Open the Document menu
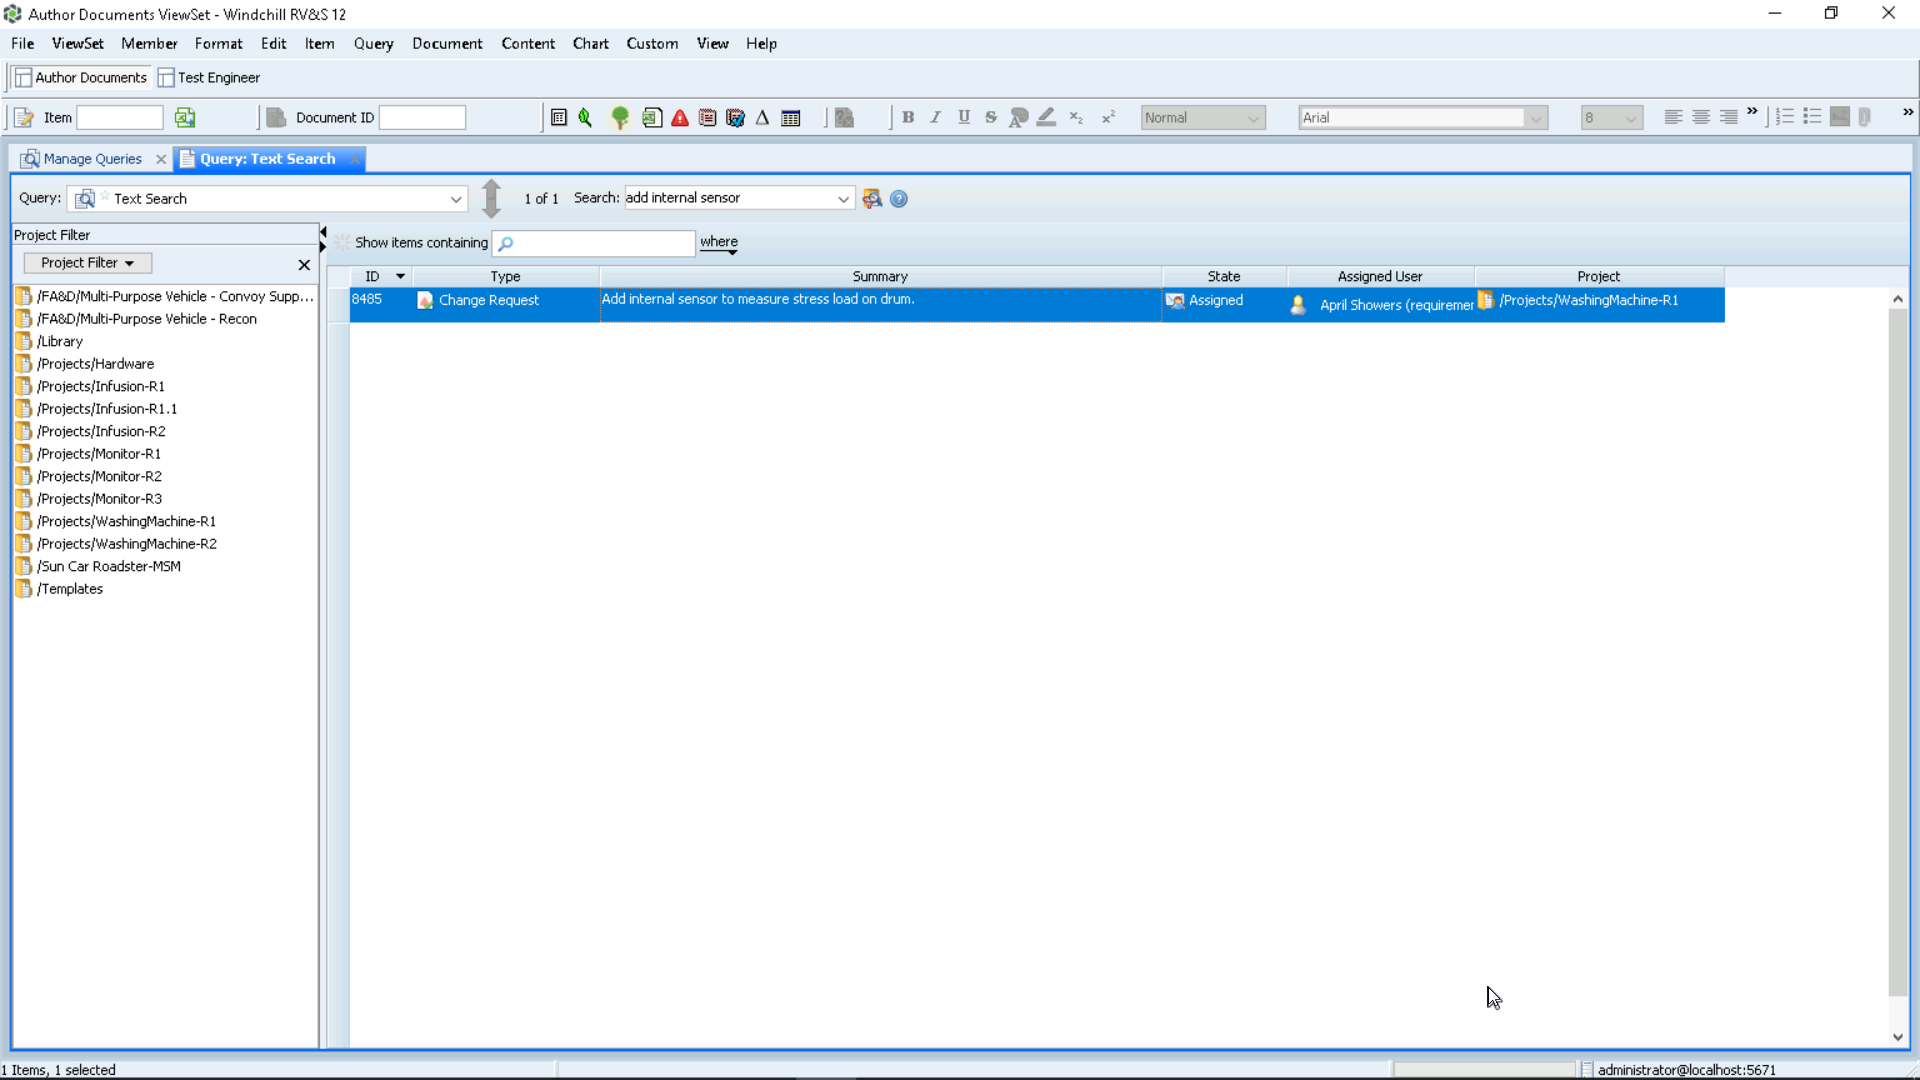Viewport: 1920px width, 1080px height. pos(447,44)
